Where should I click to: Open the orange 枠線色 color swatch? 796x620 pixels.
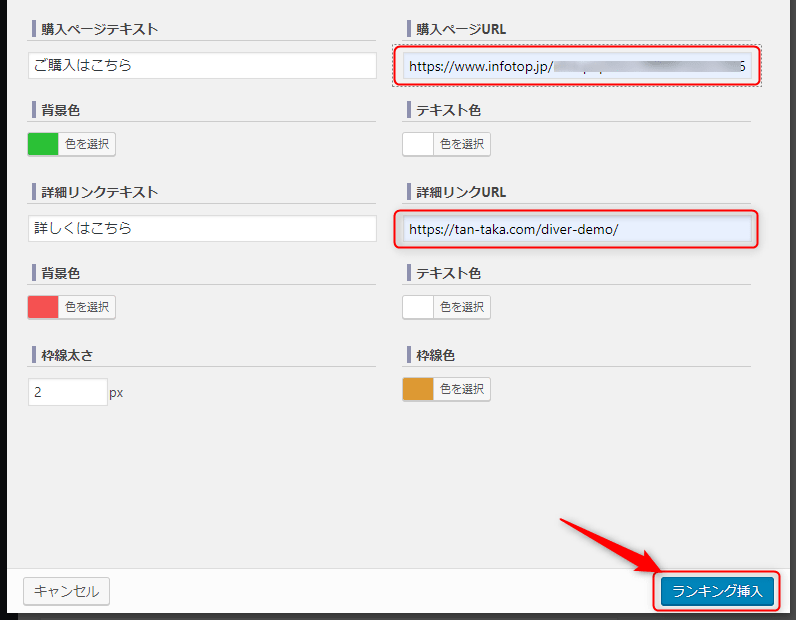point(418,389)
